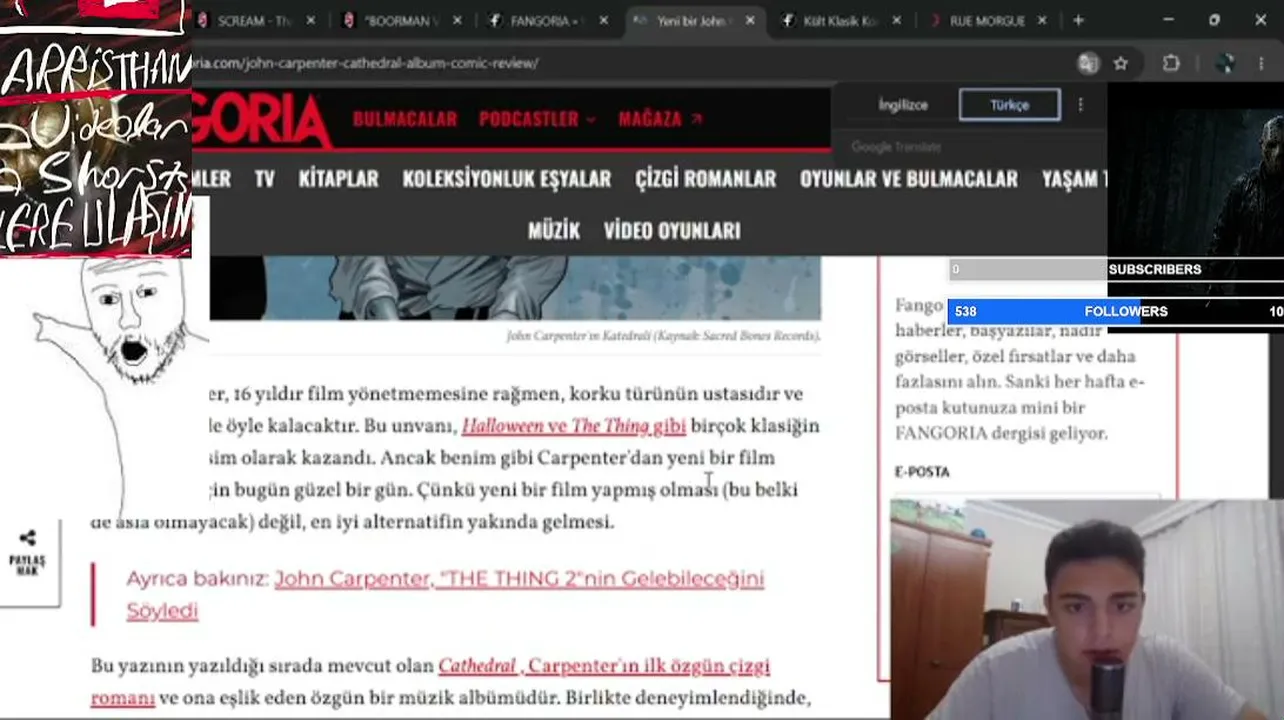The height and width of the screenshot is (720, 1284).
Task: Click the Cathedral article header image
Action: coord(515,288)
